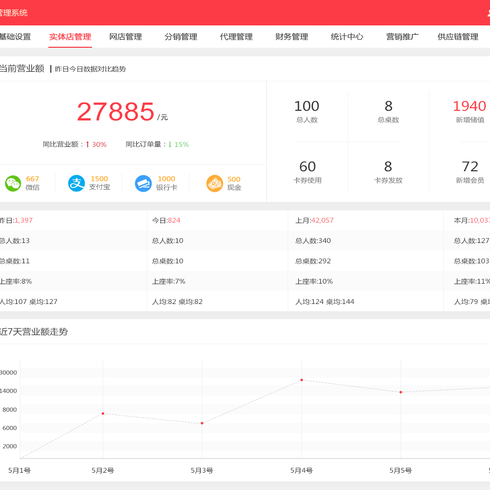490x490 pixels.
Task: Click 总人数:10 in today column
Action: coord(168,241)
